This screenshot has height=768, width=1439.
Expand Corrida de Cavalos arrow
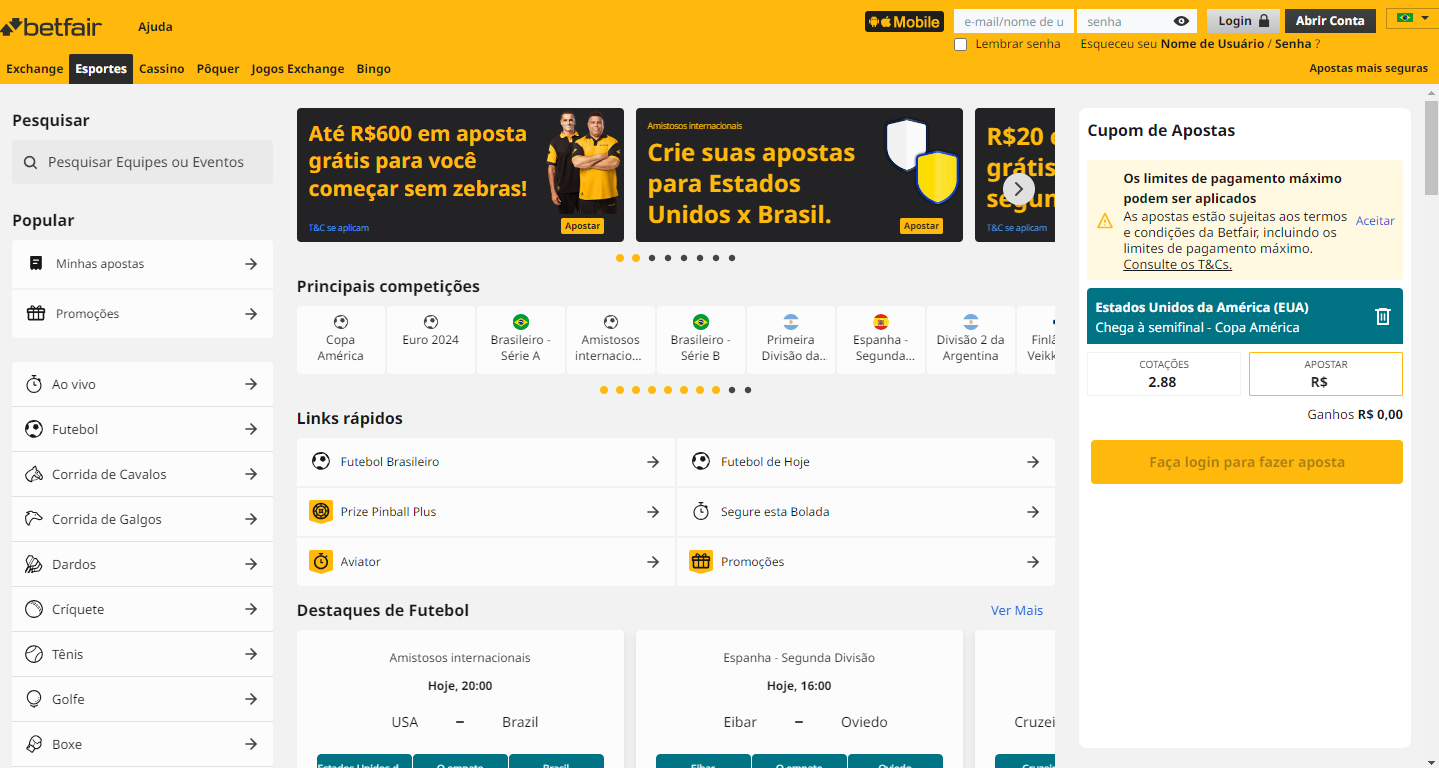251,474
